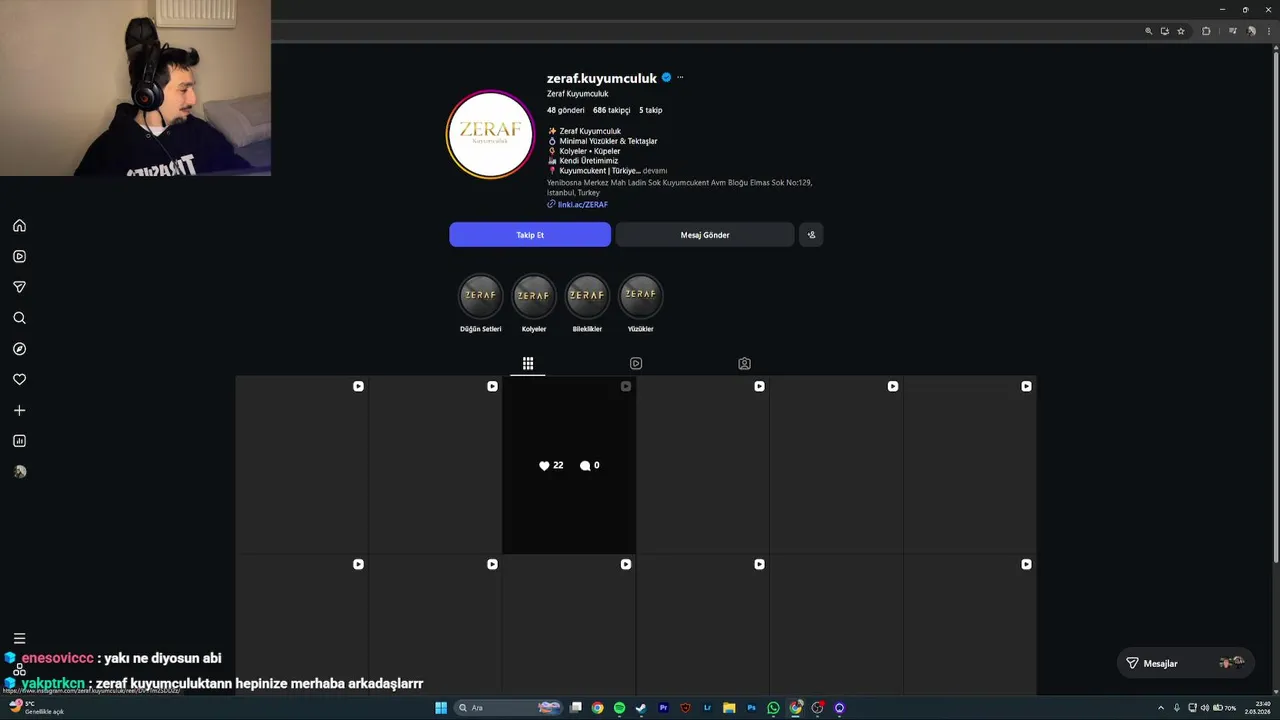Open the Dashboard chart icon in the sidebar

(19, 441)
